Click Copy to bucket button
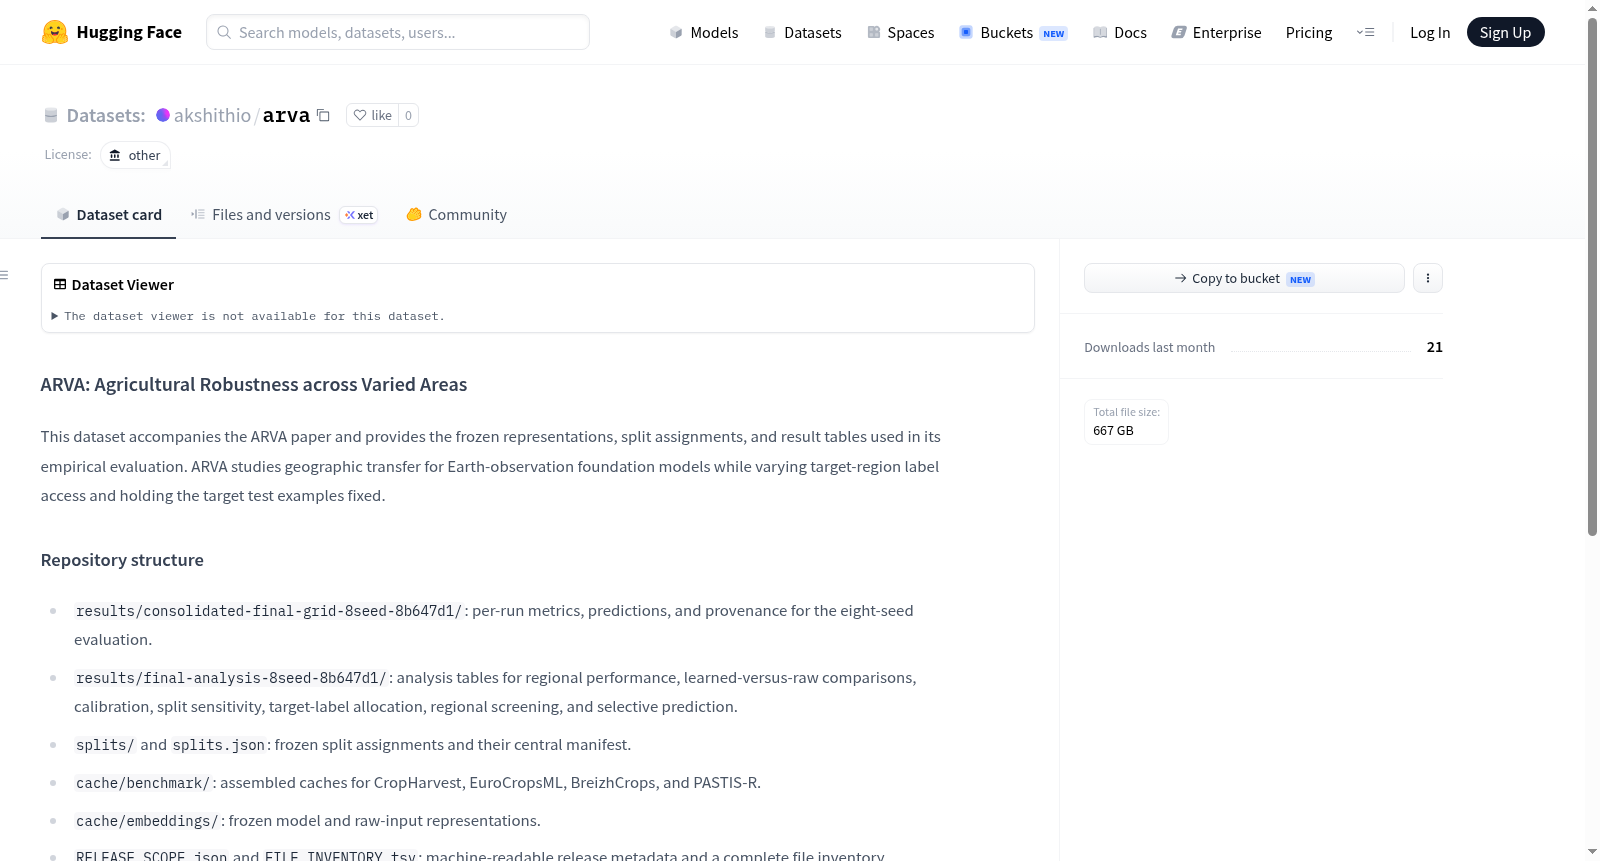1600x861 pixels. (x=1244, y=278)
